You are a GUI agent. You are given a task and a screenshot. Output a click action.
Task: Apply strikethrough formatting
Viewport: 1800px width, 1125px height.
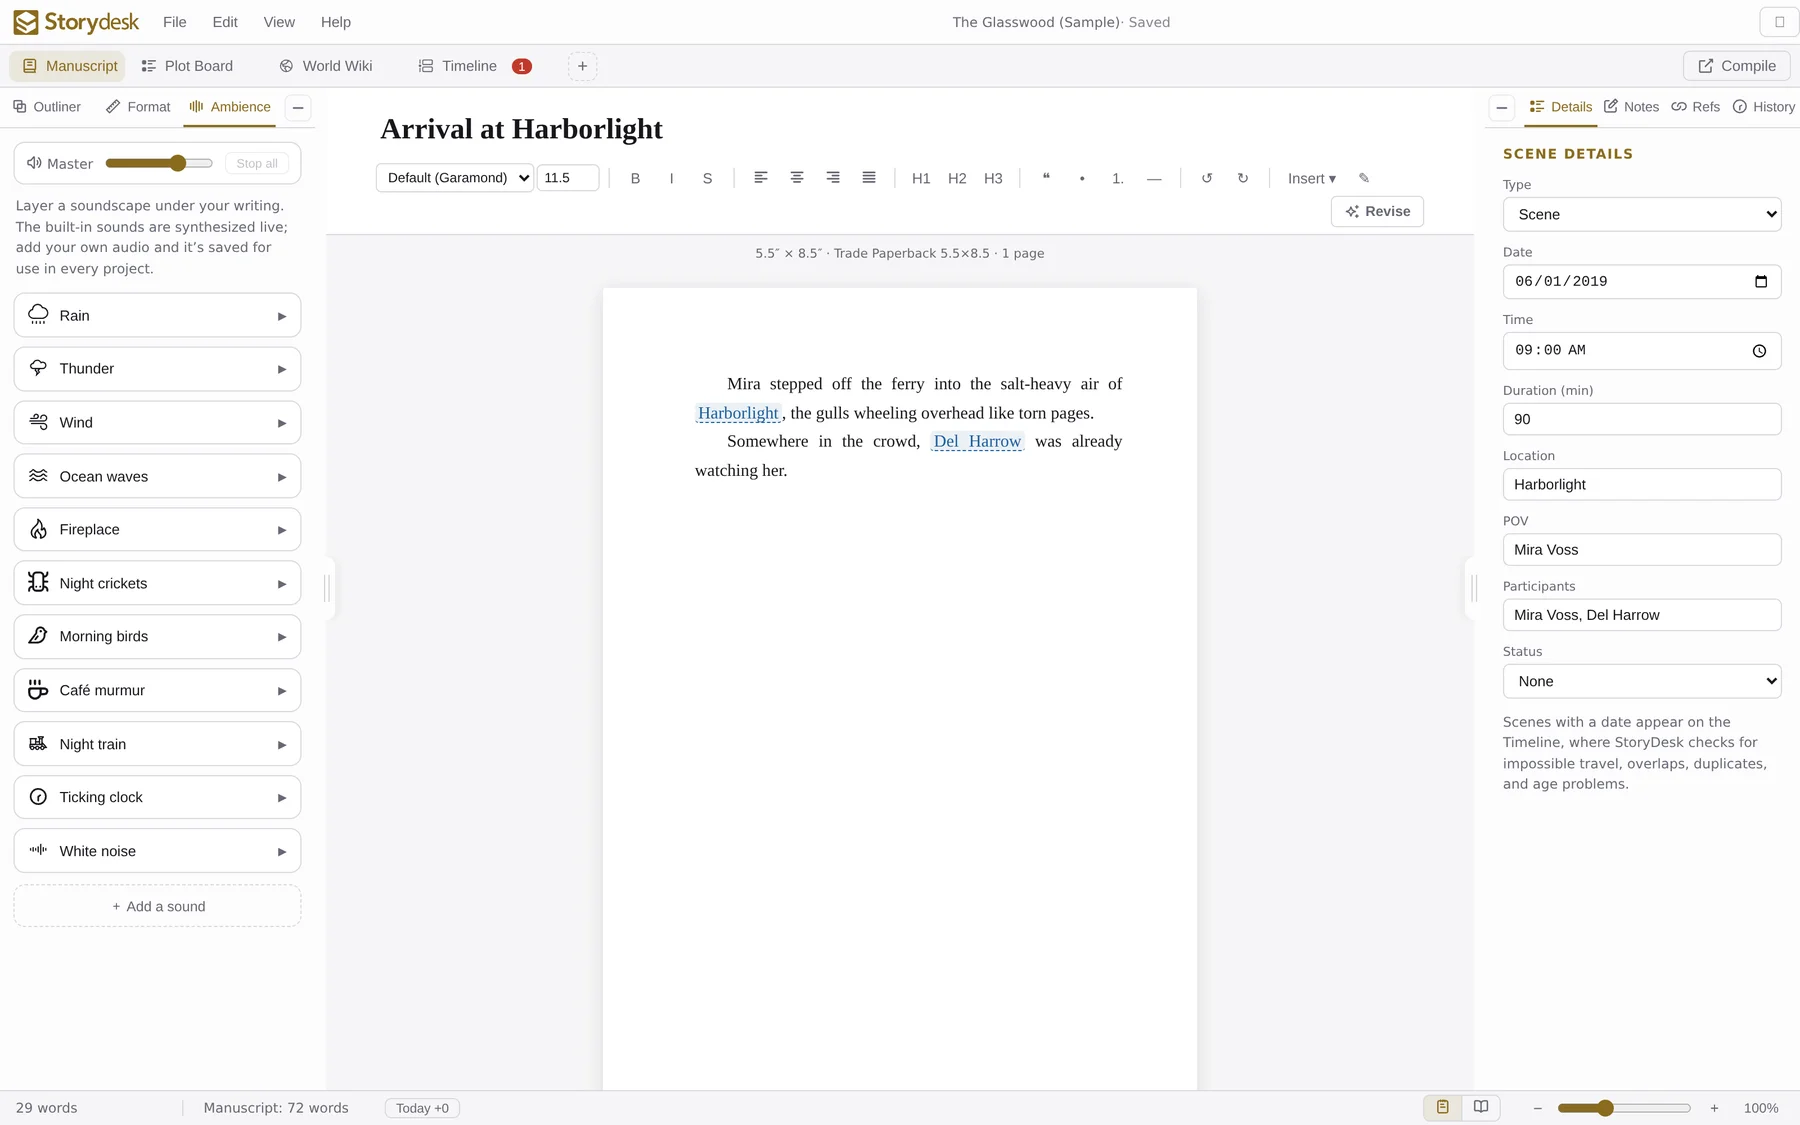tap(707, 178)
